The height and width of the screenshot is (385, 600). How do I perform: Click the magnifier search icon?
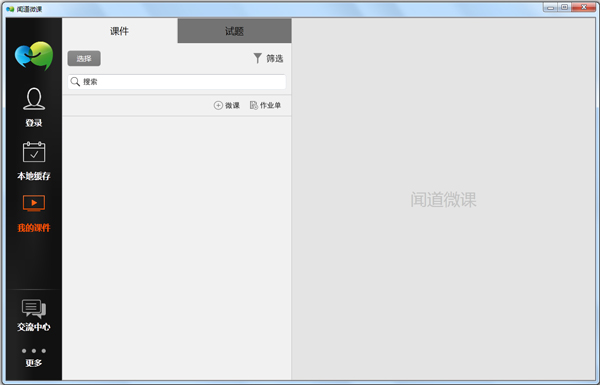pos(75,82)
